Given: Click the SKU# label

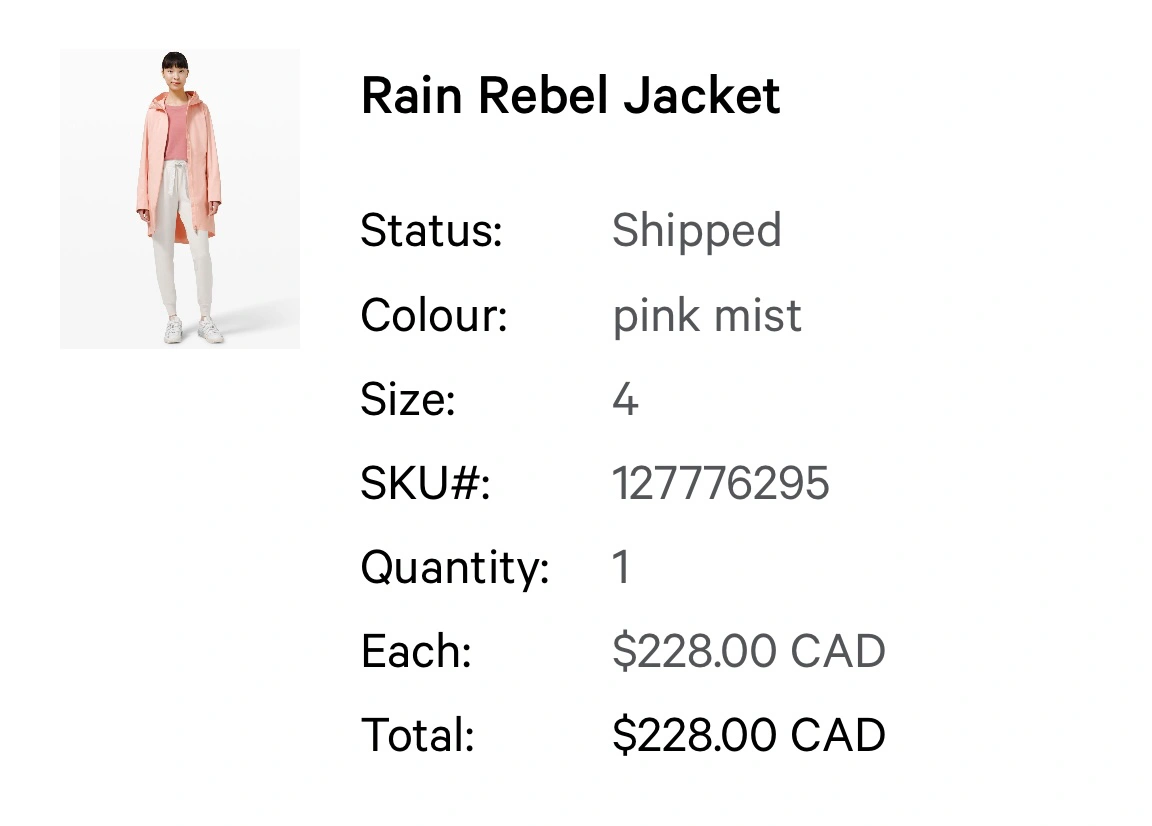Looking at the screenshot, I should point(425,484).
